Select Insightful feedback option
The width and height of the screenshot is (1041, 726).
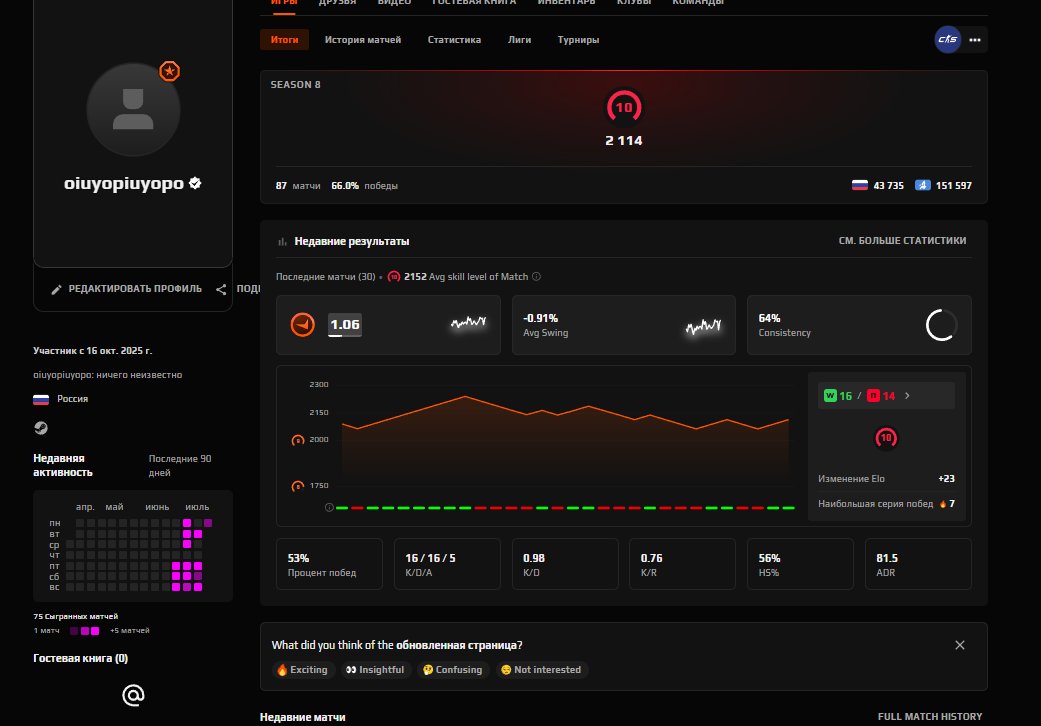point(375,670)
